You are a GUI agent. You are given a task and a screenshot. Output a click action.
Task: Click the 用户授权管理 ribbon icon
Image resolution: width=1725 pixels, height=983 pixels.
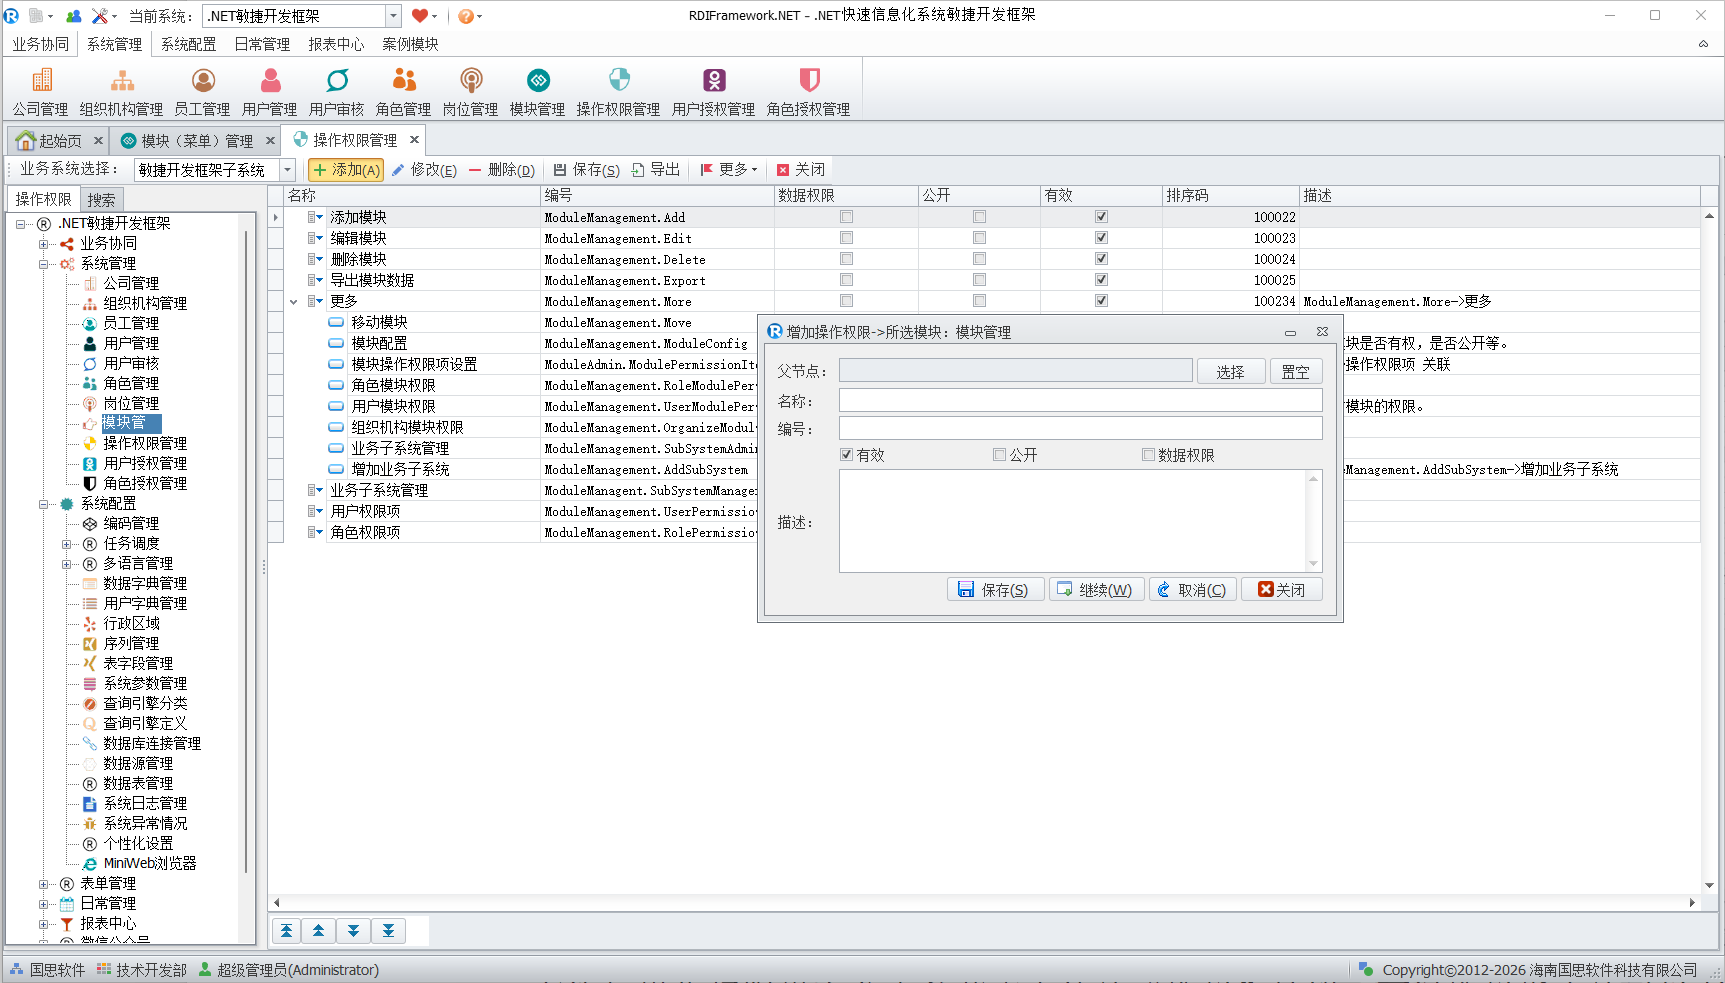(713, 92)
